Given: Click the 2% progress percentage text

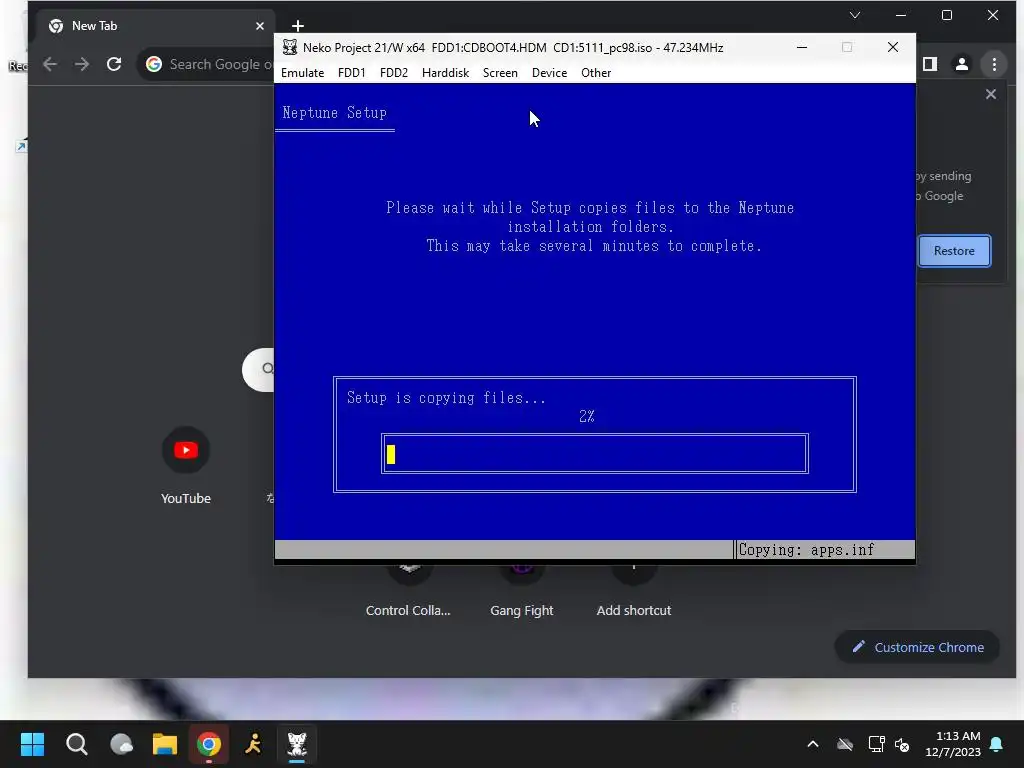Looking at the screenshot, I should click(x=586, y=416).
